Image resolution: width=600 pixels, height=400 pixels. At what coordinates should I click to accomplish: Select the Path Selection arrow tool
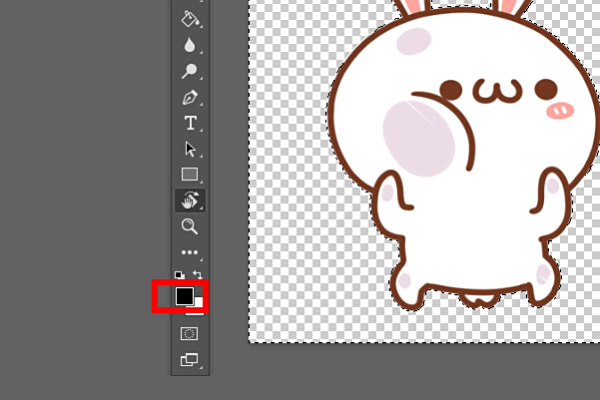pyautogui.click(x=190, y=149)
